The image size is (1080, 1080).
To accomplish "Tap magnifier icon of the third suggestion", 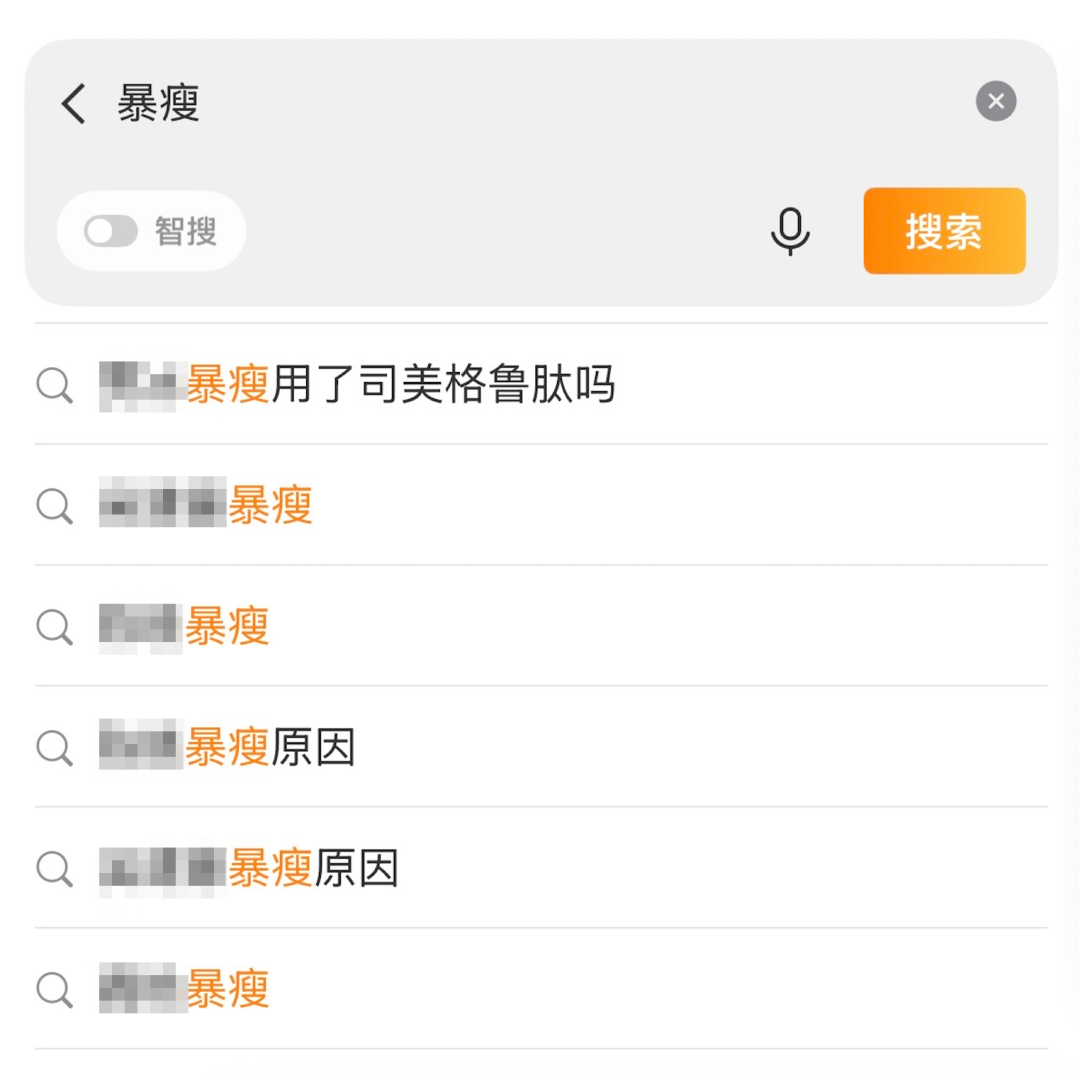I will pos(54,627).
